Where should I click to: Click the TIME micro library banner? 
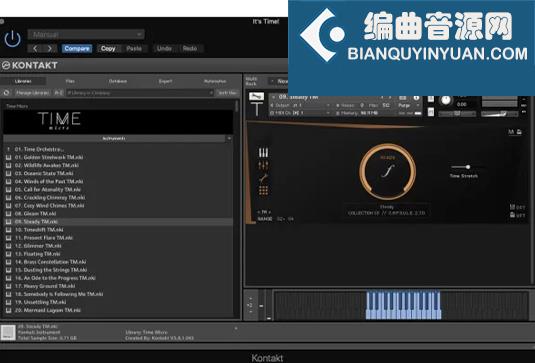pyautogui.click(x=118, y=121)
